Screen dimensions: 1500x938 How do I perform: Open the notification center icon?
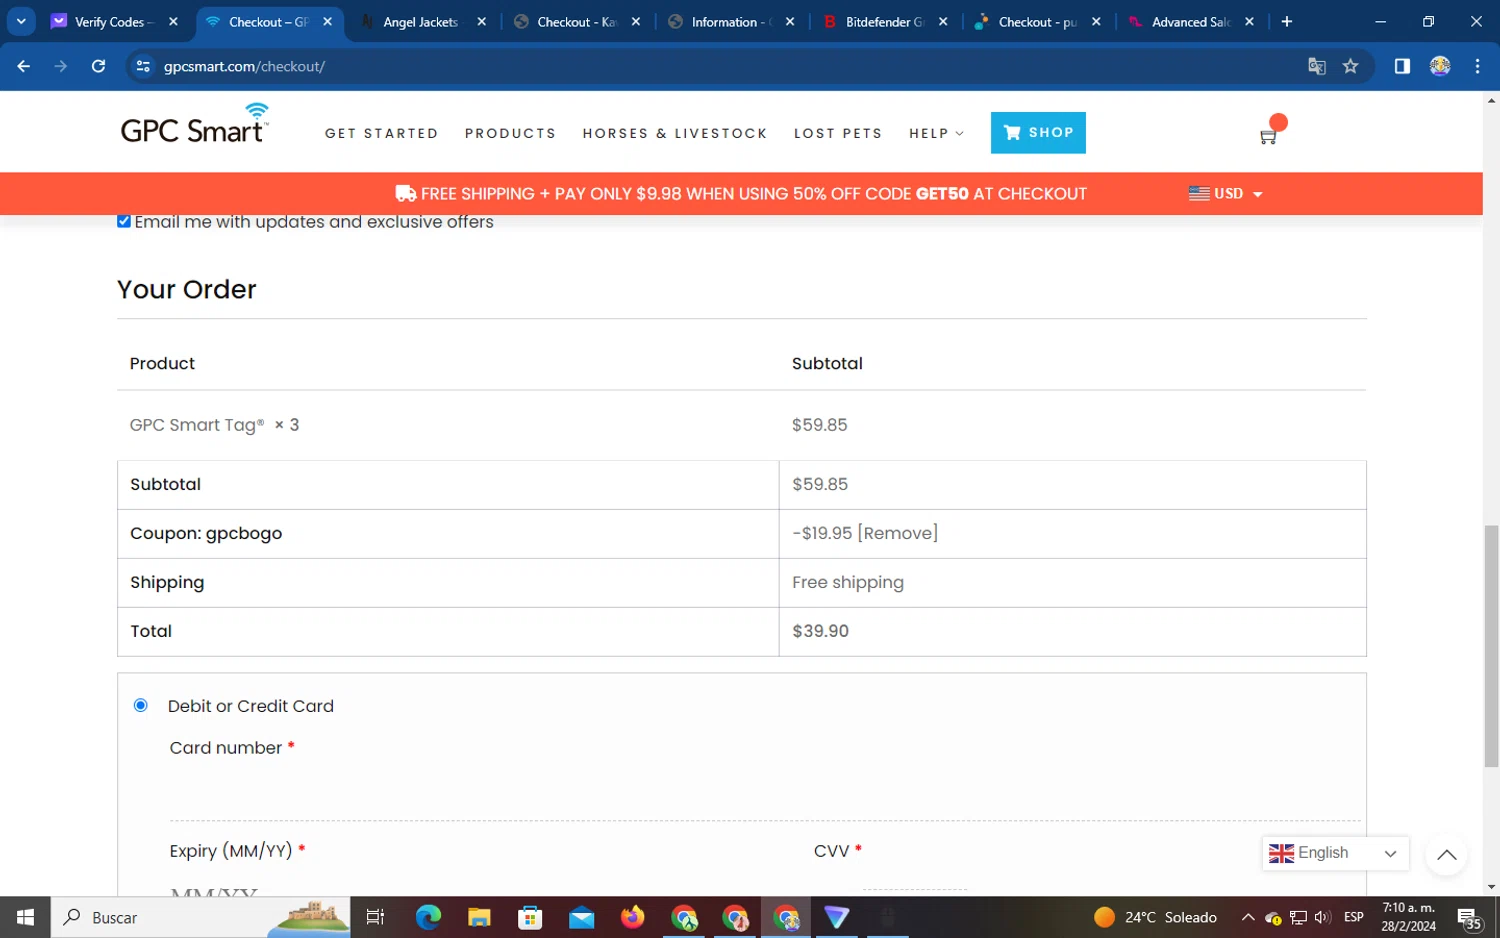click(1469, 918)
